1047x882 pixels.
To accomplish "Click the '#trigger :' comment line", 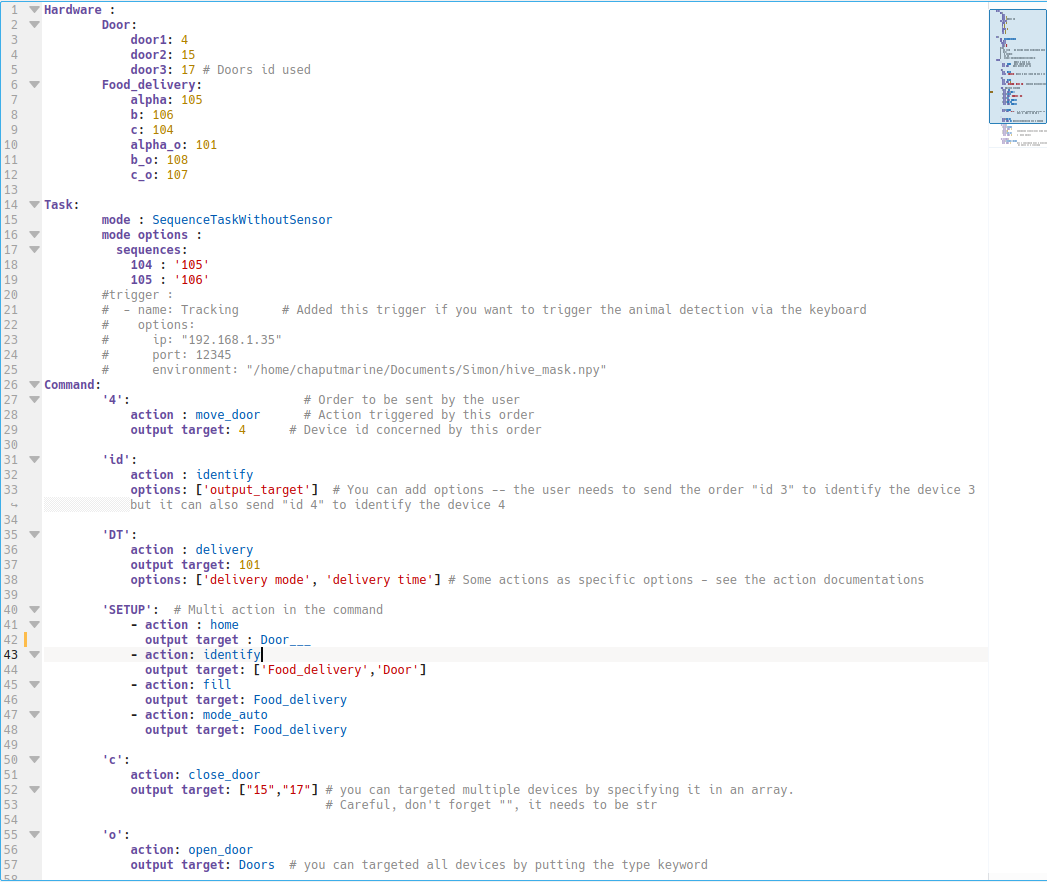I will [x=137, y=295].
